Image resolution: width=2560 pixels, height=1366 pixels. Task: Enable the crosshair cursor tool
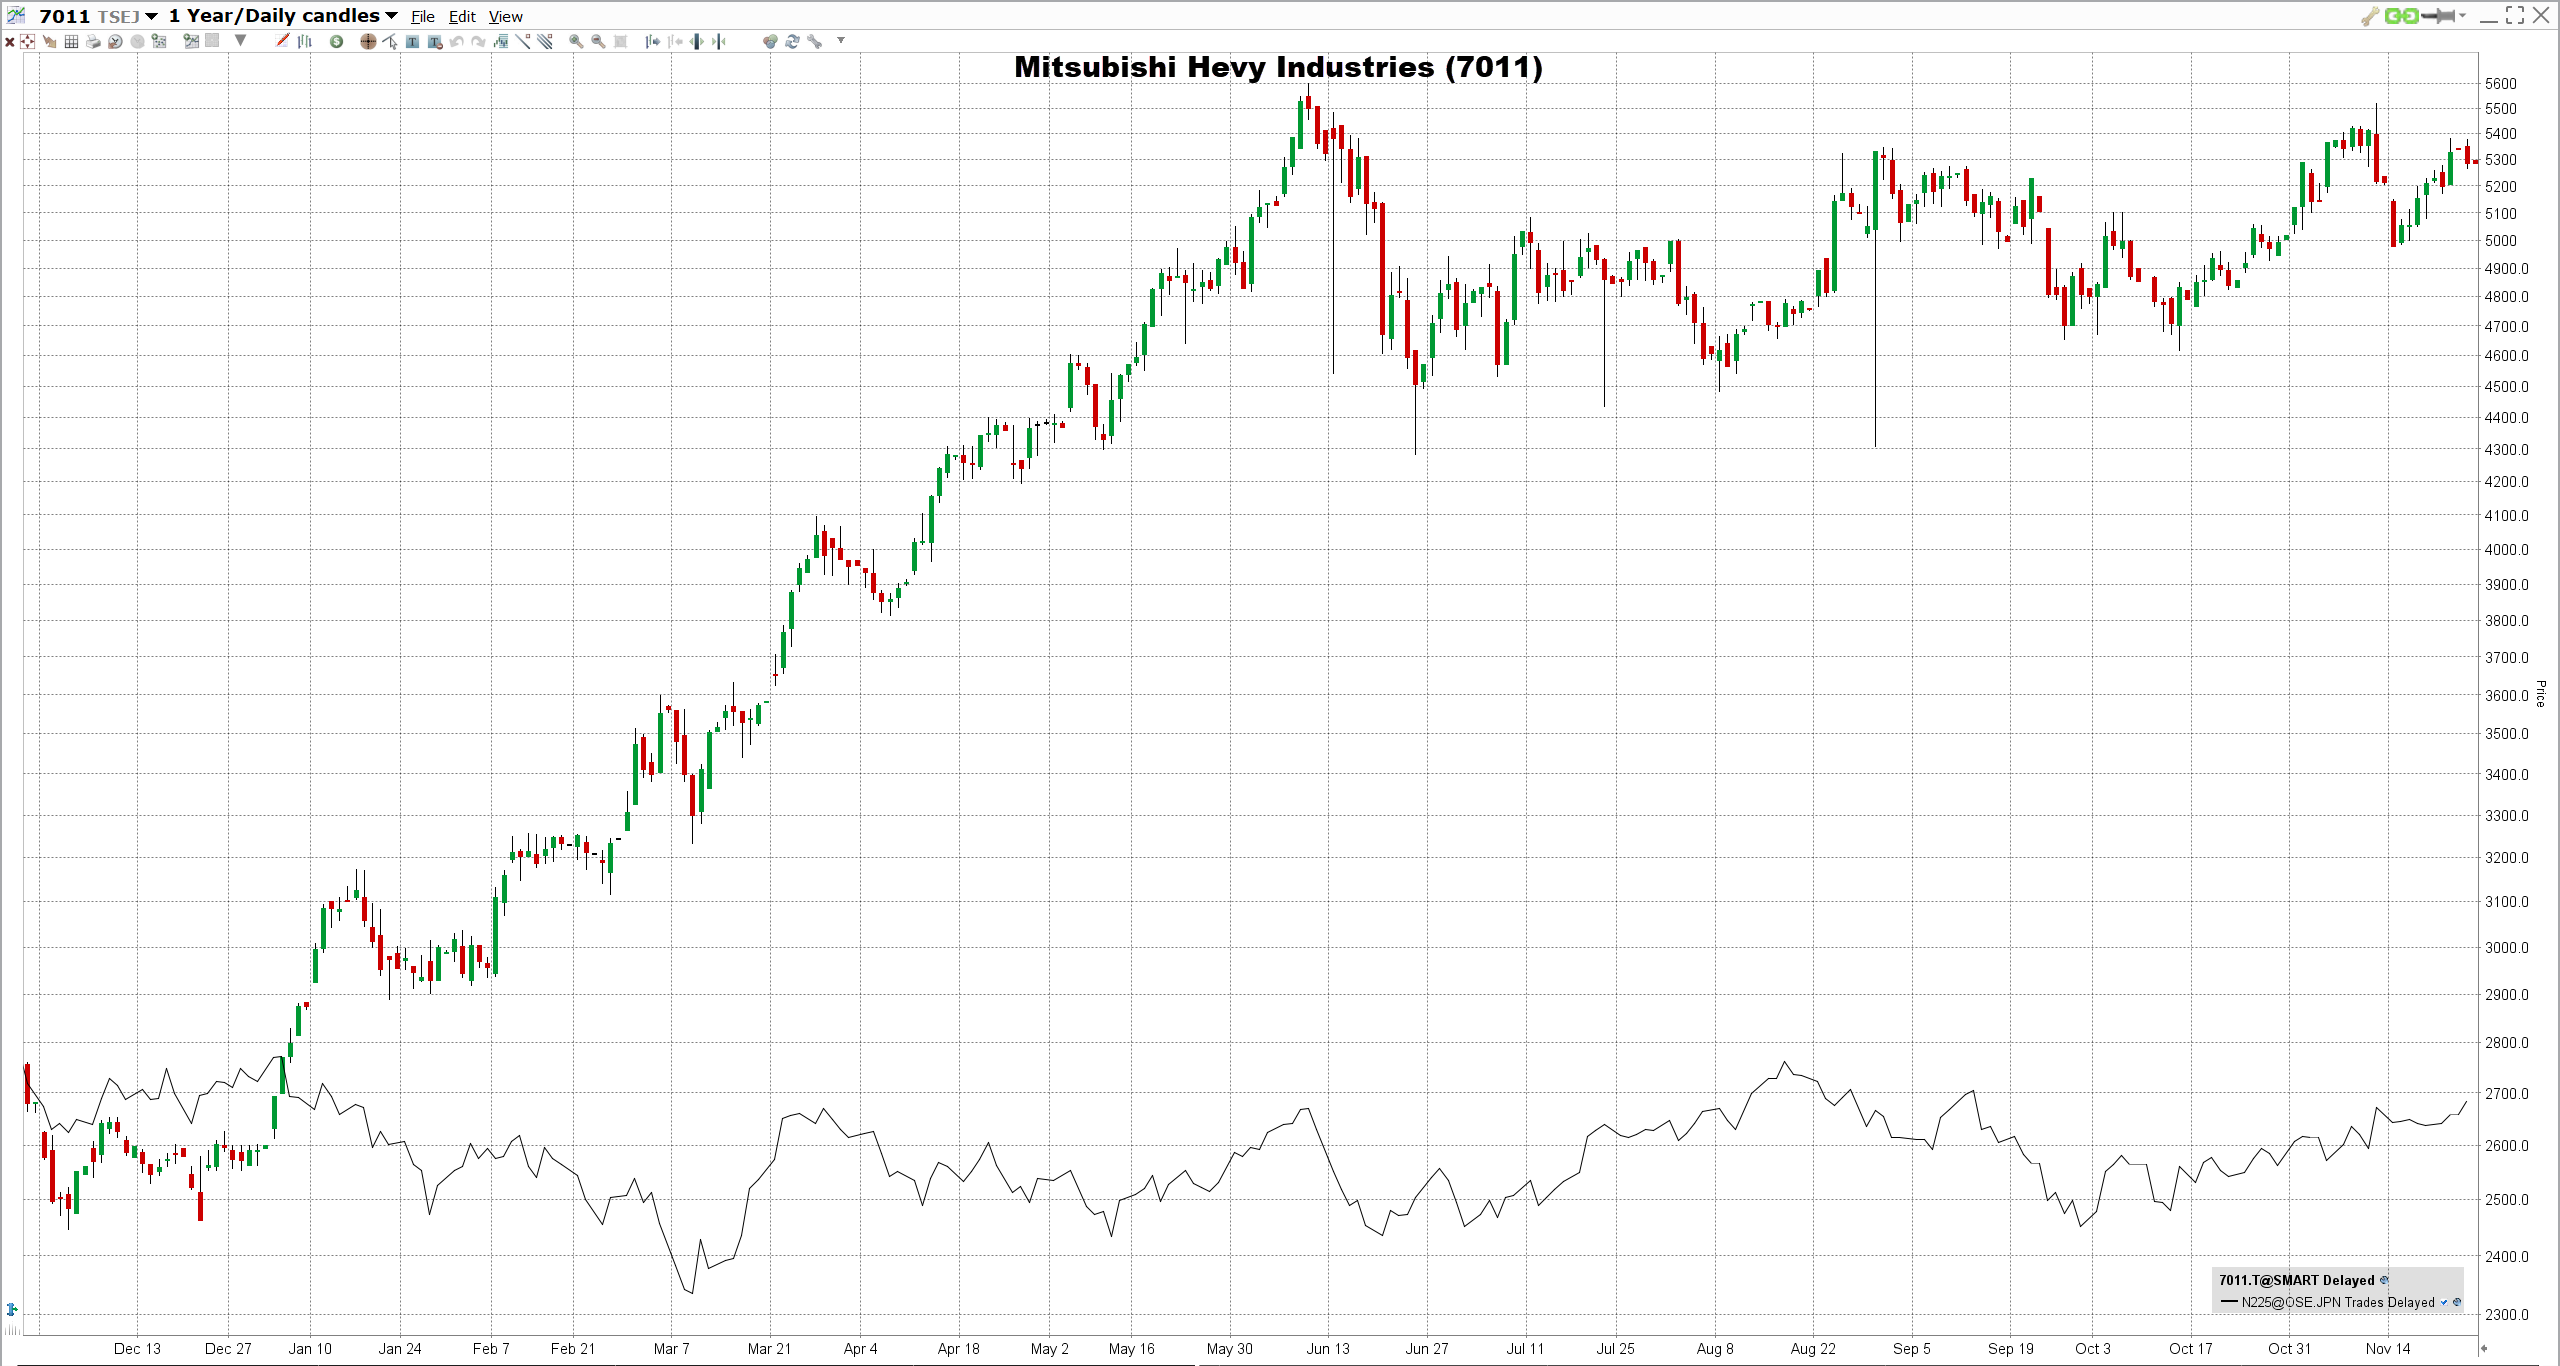pyautogui.click(x=368, y=41)
